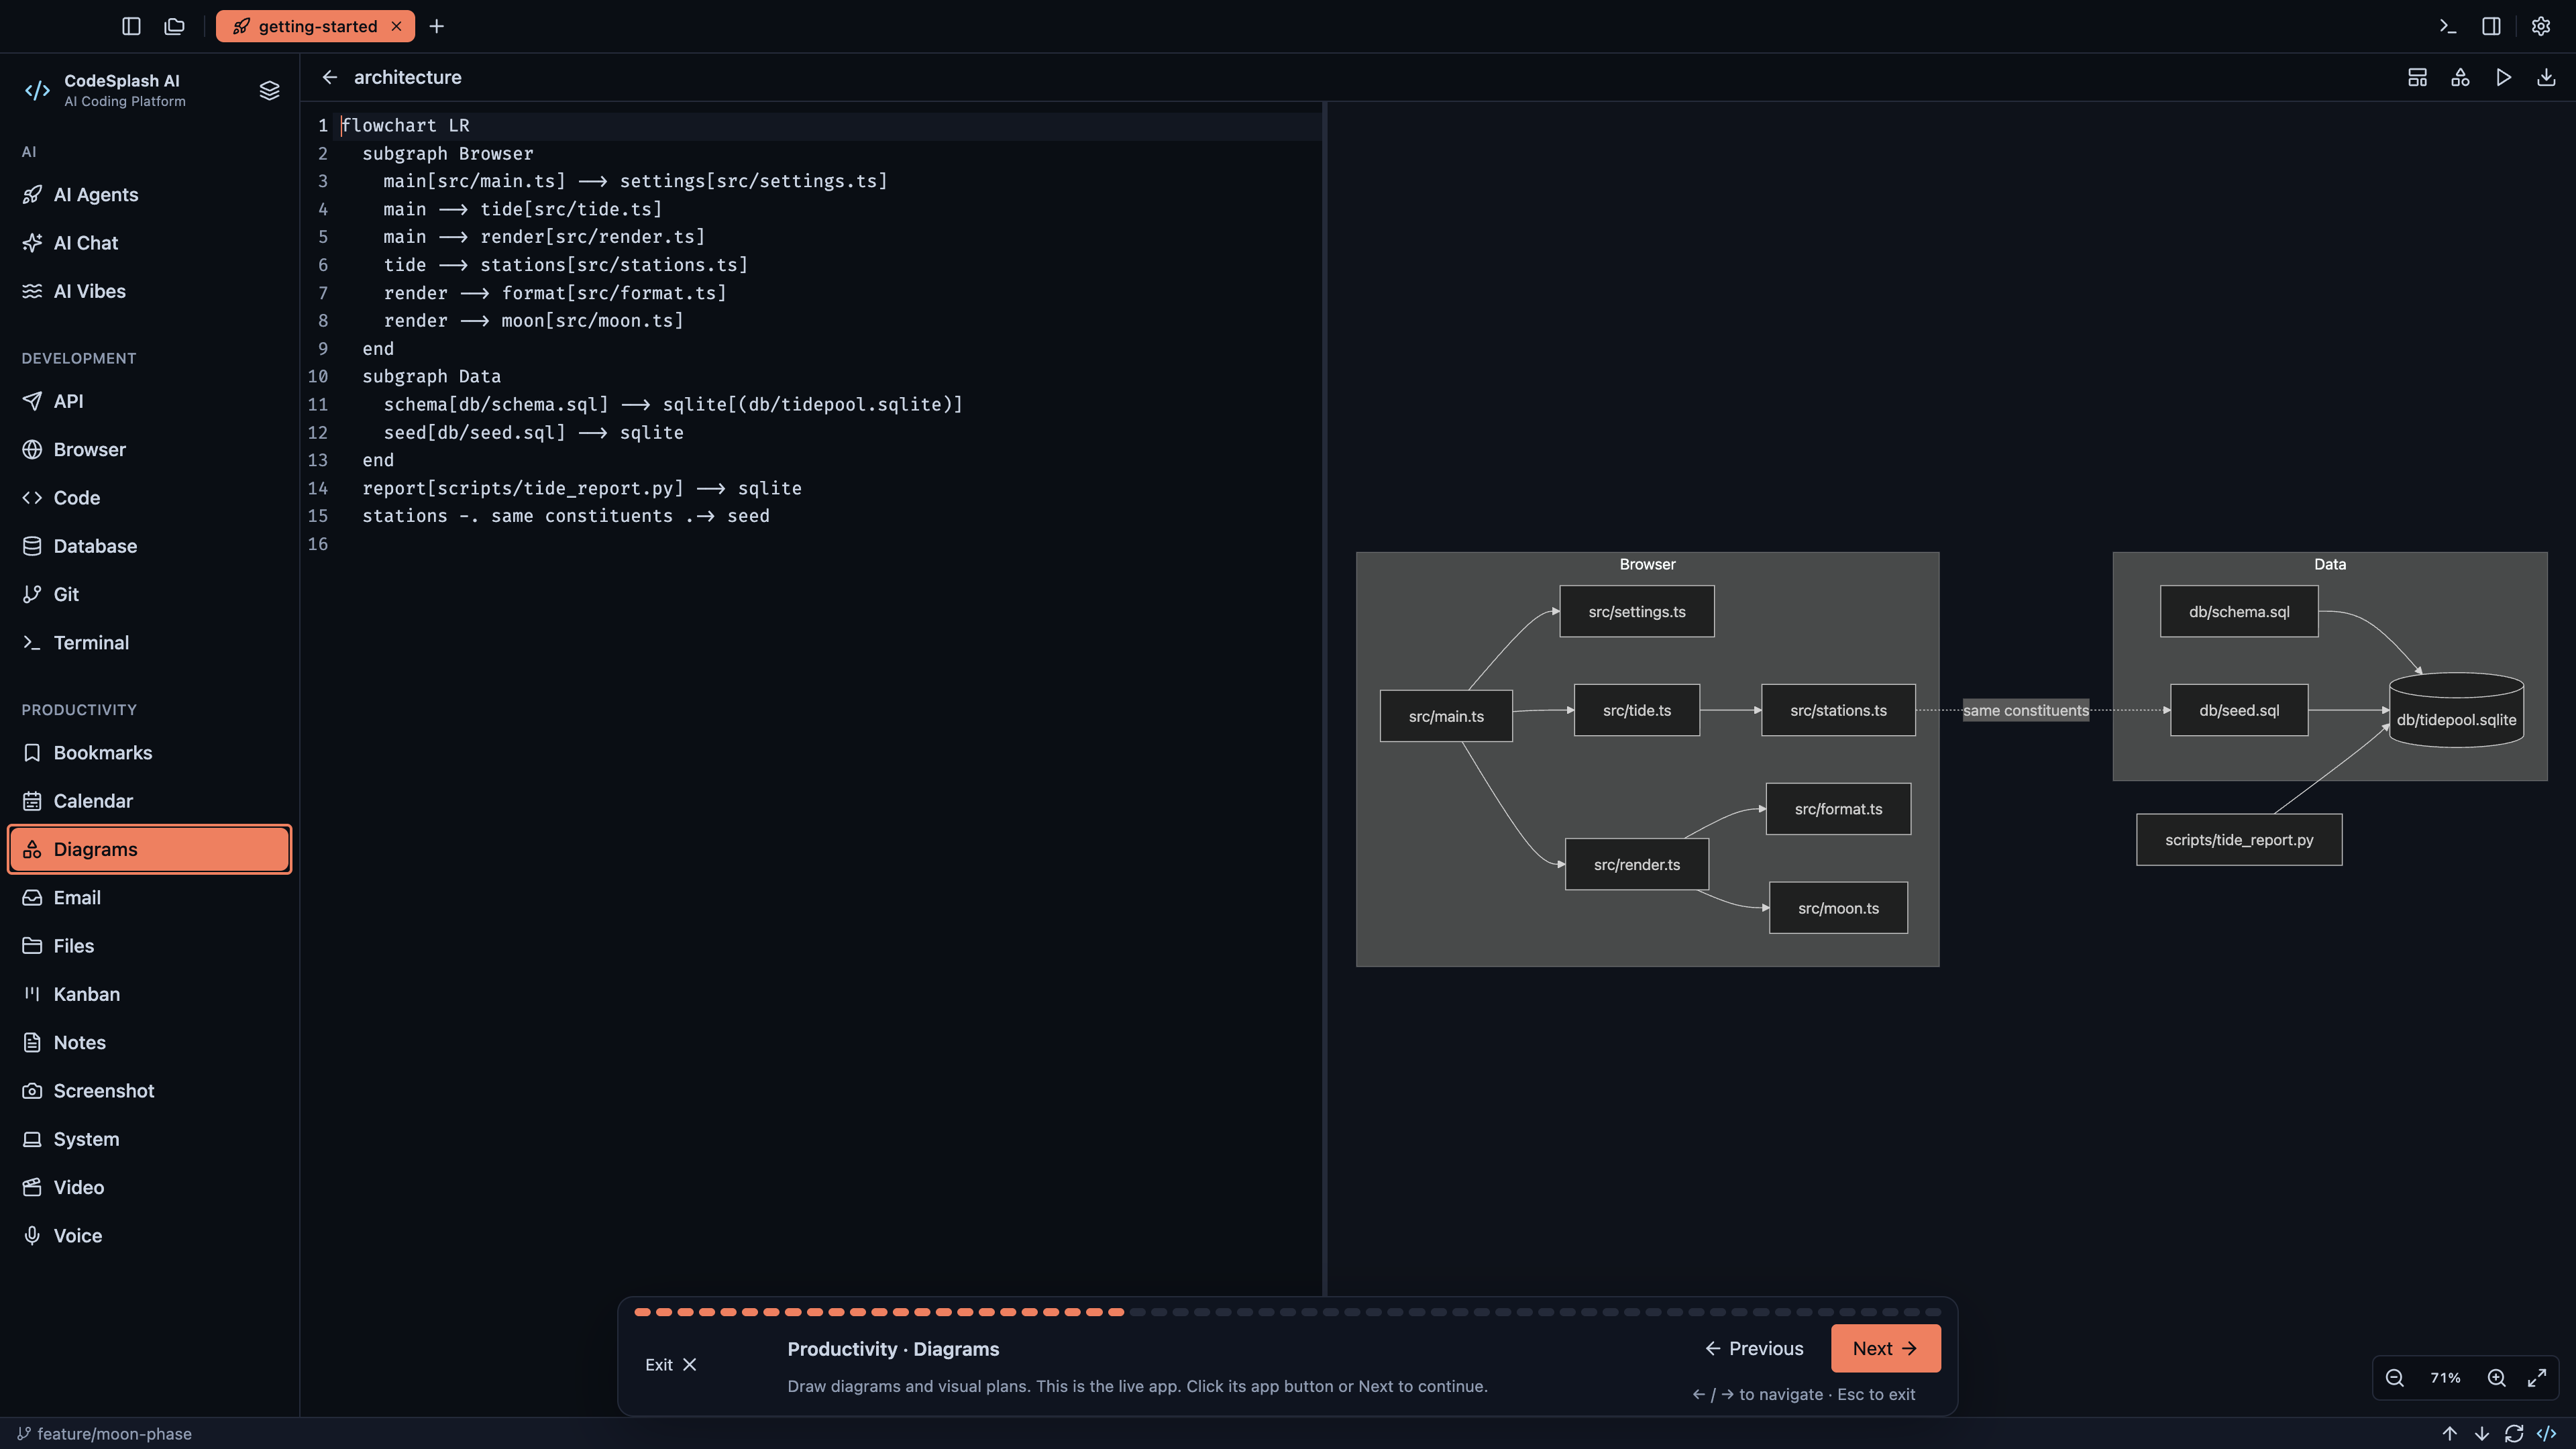Open the folders icon in the top bar
Screen dimensions: 2576x1449
[x=175, y=26]
